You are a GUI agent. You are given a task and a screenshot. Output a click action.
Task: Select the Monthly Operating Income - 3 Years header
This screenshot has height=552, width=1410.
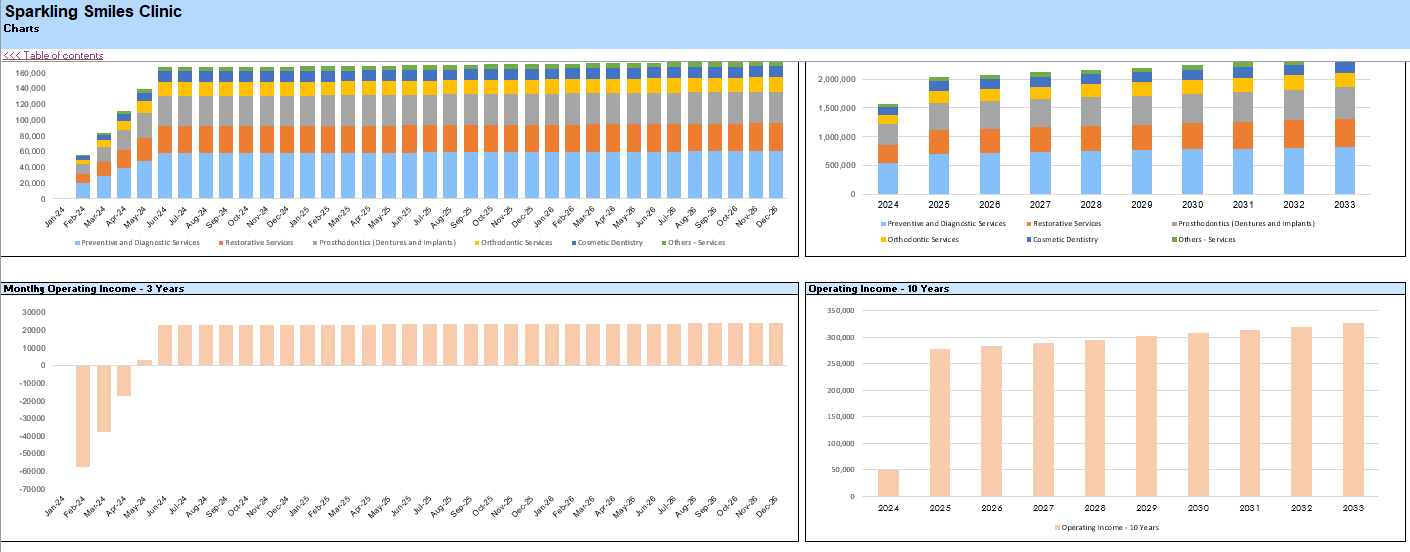point(94,289)
